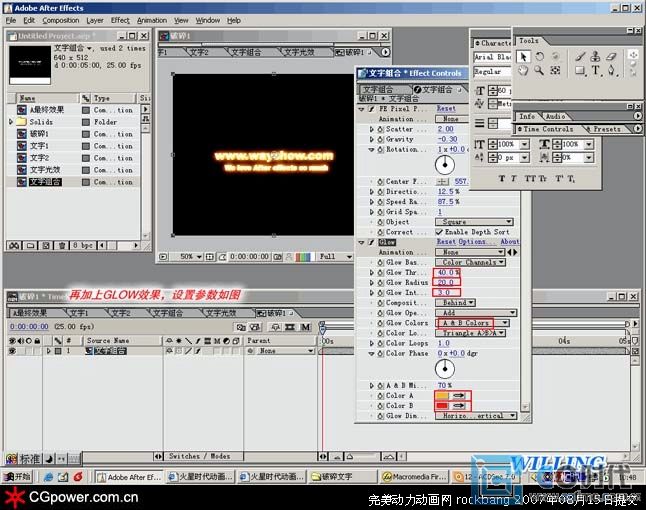Select the Selection arrow tool
This screenshot has width=646, height=510.
[523, 56]
